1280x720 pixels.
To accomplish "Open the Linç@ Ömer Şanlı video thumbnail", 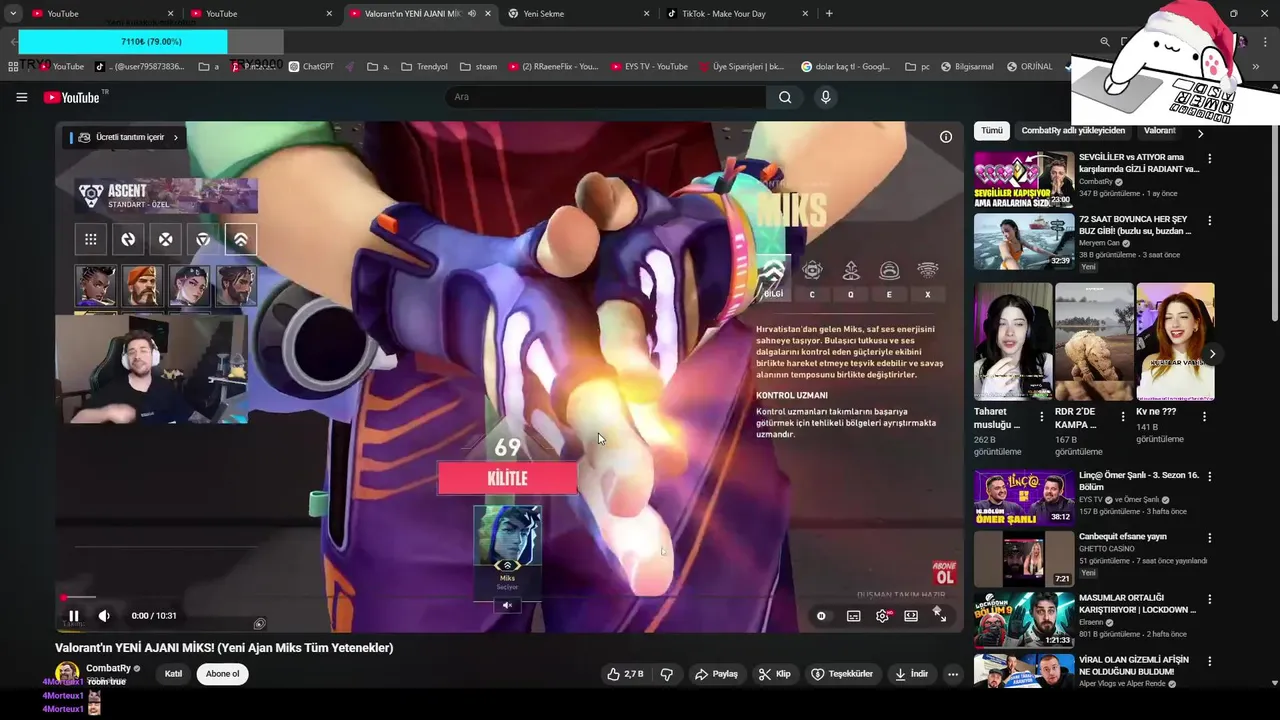I will coord(1024,497).
